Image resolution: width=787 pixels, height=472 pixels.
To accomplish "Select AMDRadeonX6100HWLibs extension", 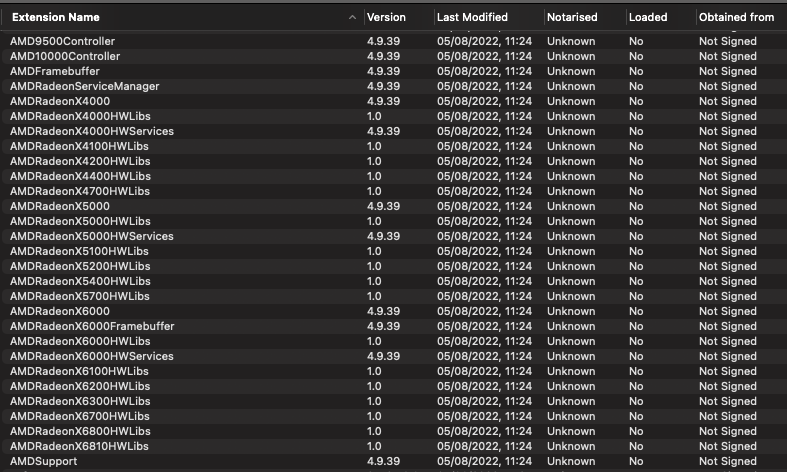I will tap(394, 371).
